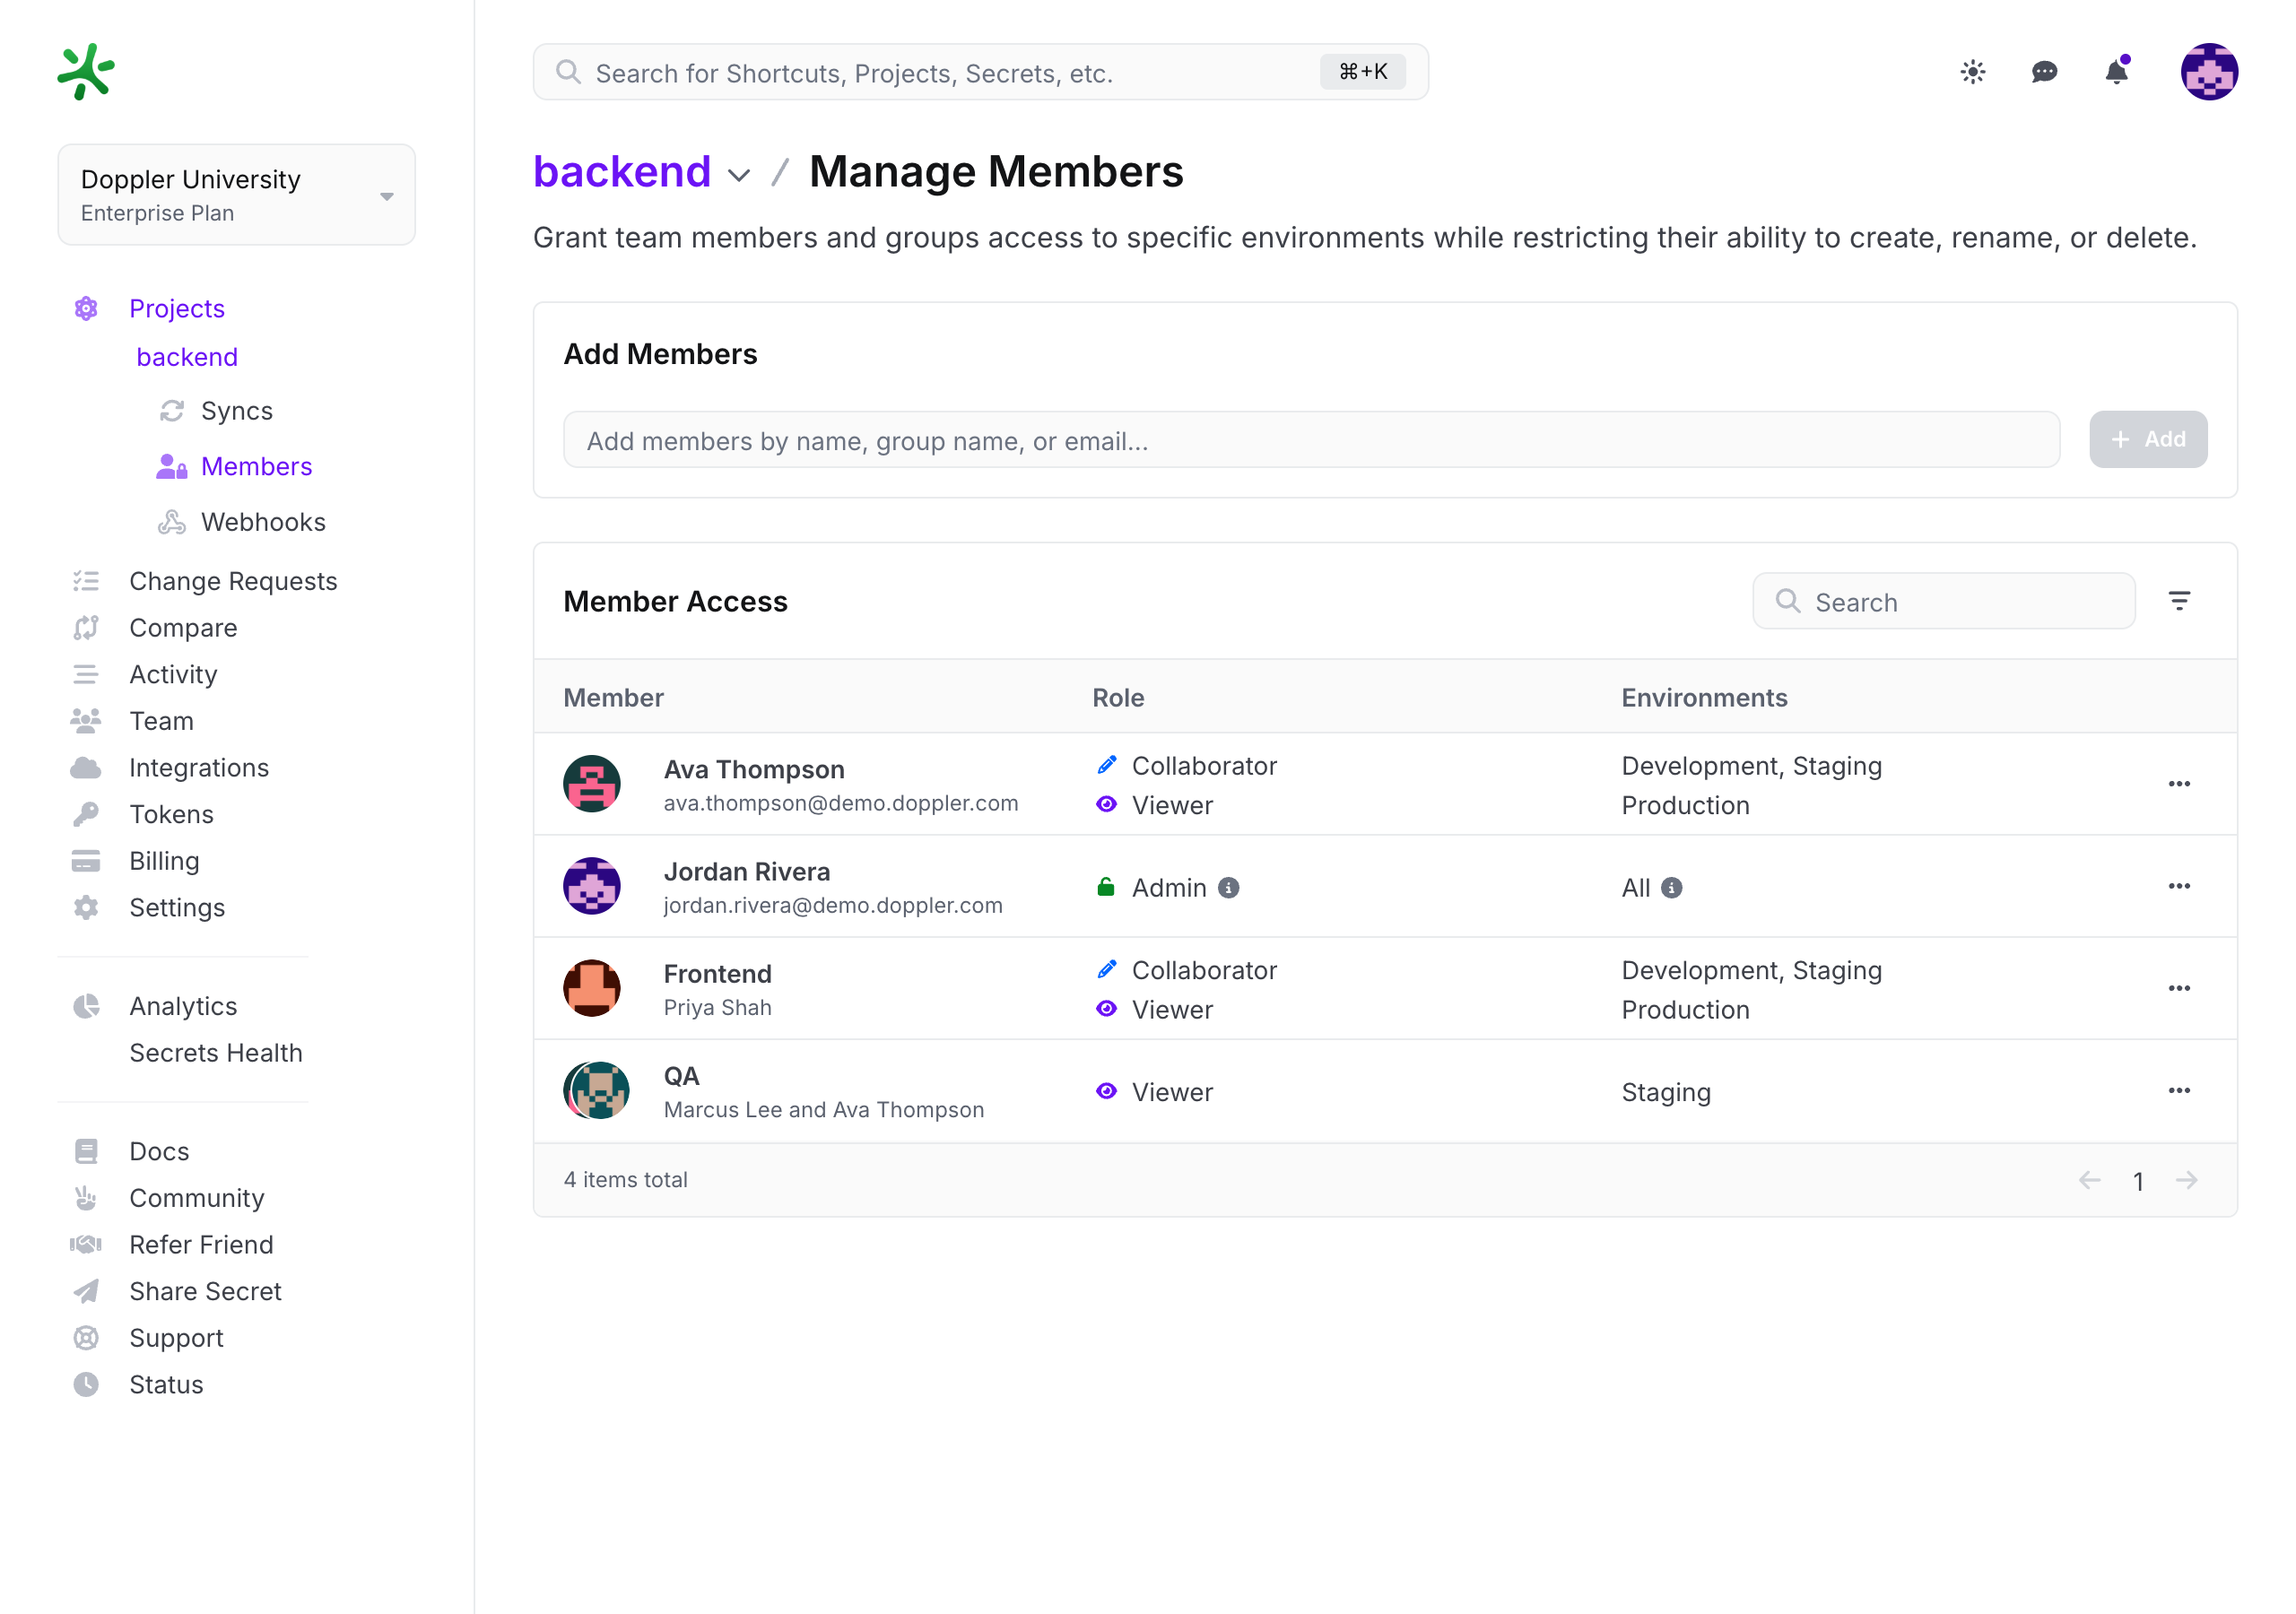Click the Doppler logo
The height and width of the screenshot is (1614, 2296).
[86, 71]
